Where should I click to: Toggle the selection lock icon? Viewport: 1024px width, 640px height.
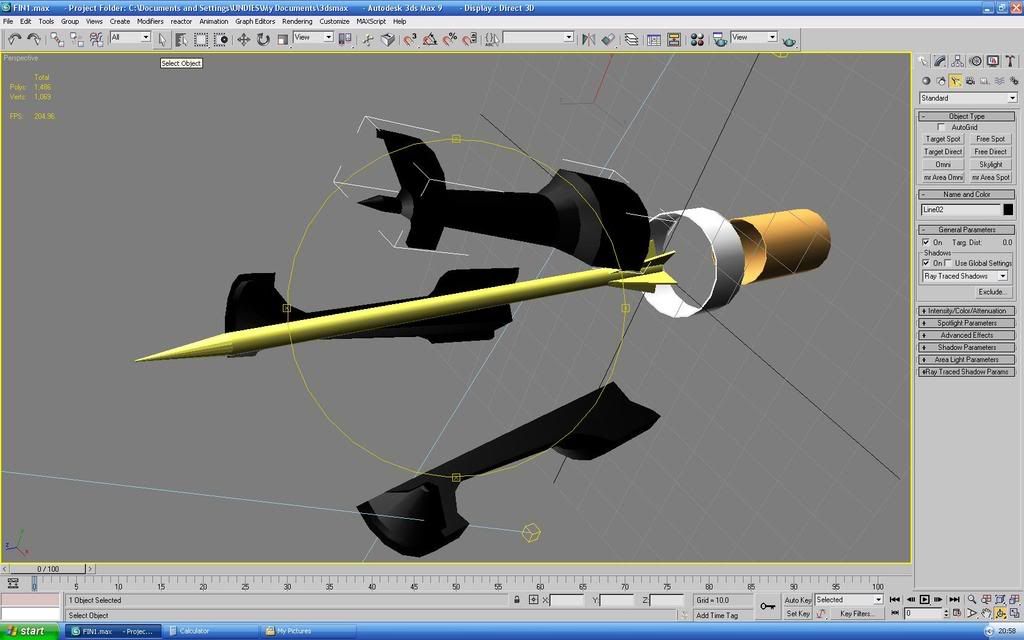[x=517, y=600]
